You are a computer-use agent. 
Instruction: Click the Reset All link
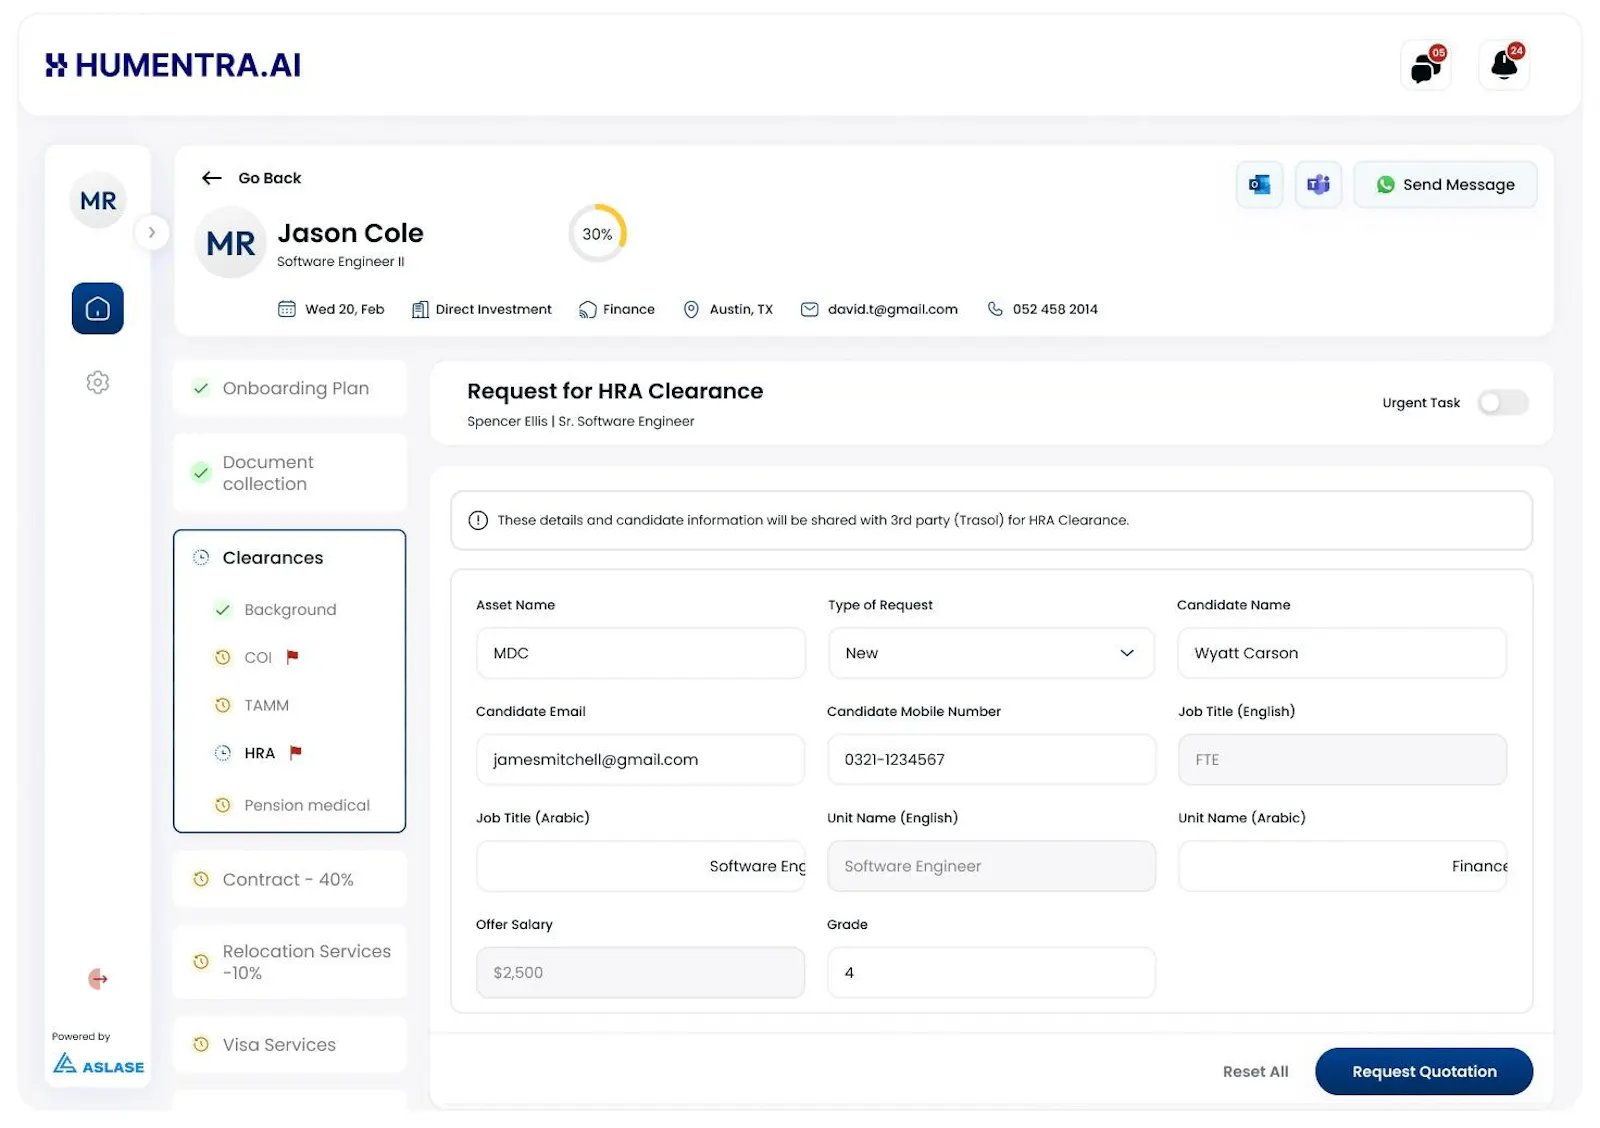[1255, 1071]
